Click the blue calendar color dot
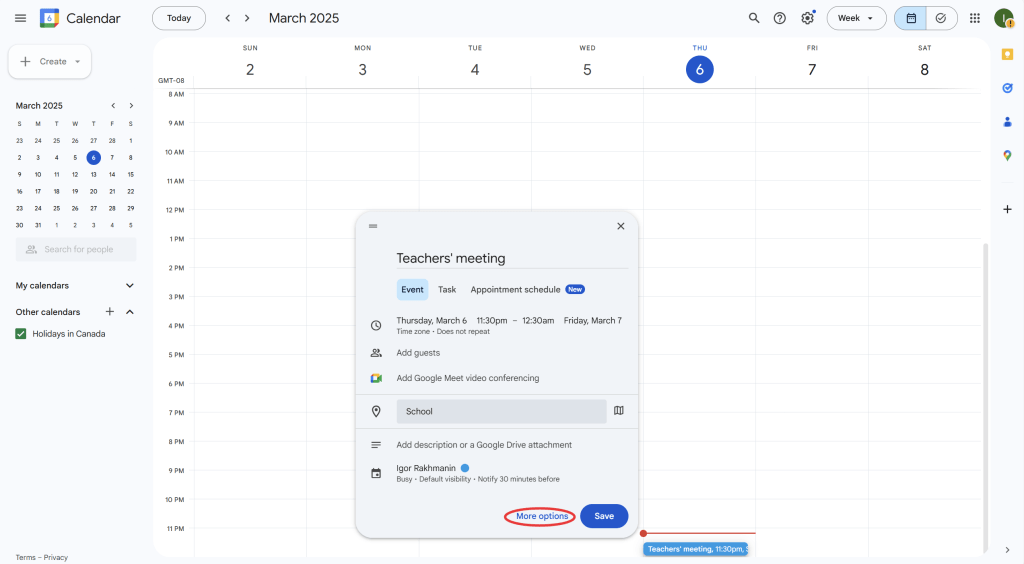Screen dimensions: 1024x564 tap(465, 467)
